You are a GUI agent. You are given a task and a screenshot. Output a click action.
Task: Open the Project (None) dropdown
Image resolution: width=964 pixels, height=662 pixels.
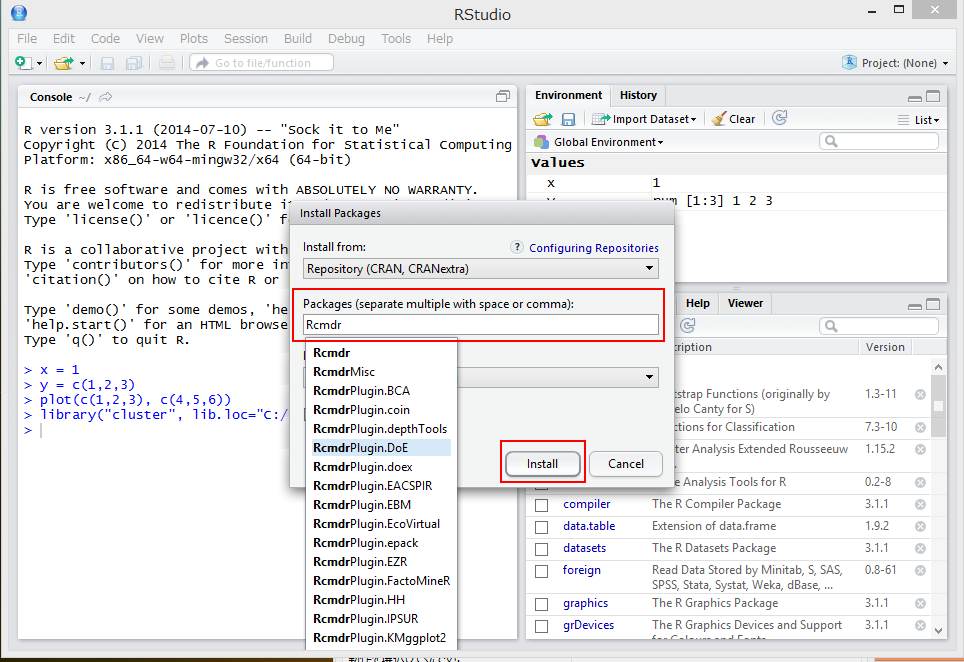(x=896, y=63)
